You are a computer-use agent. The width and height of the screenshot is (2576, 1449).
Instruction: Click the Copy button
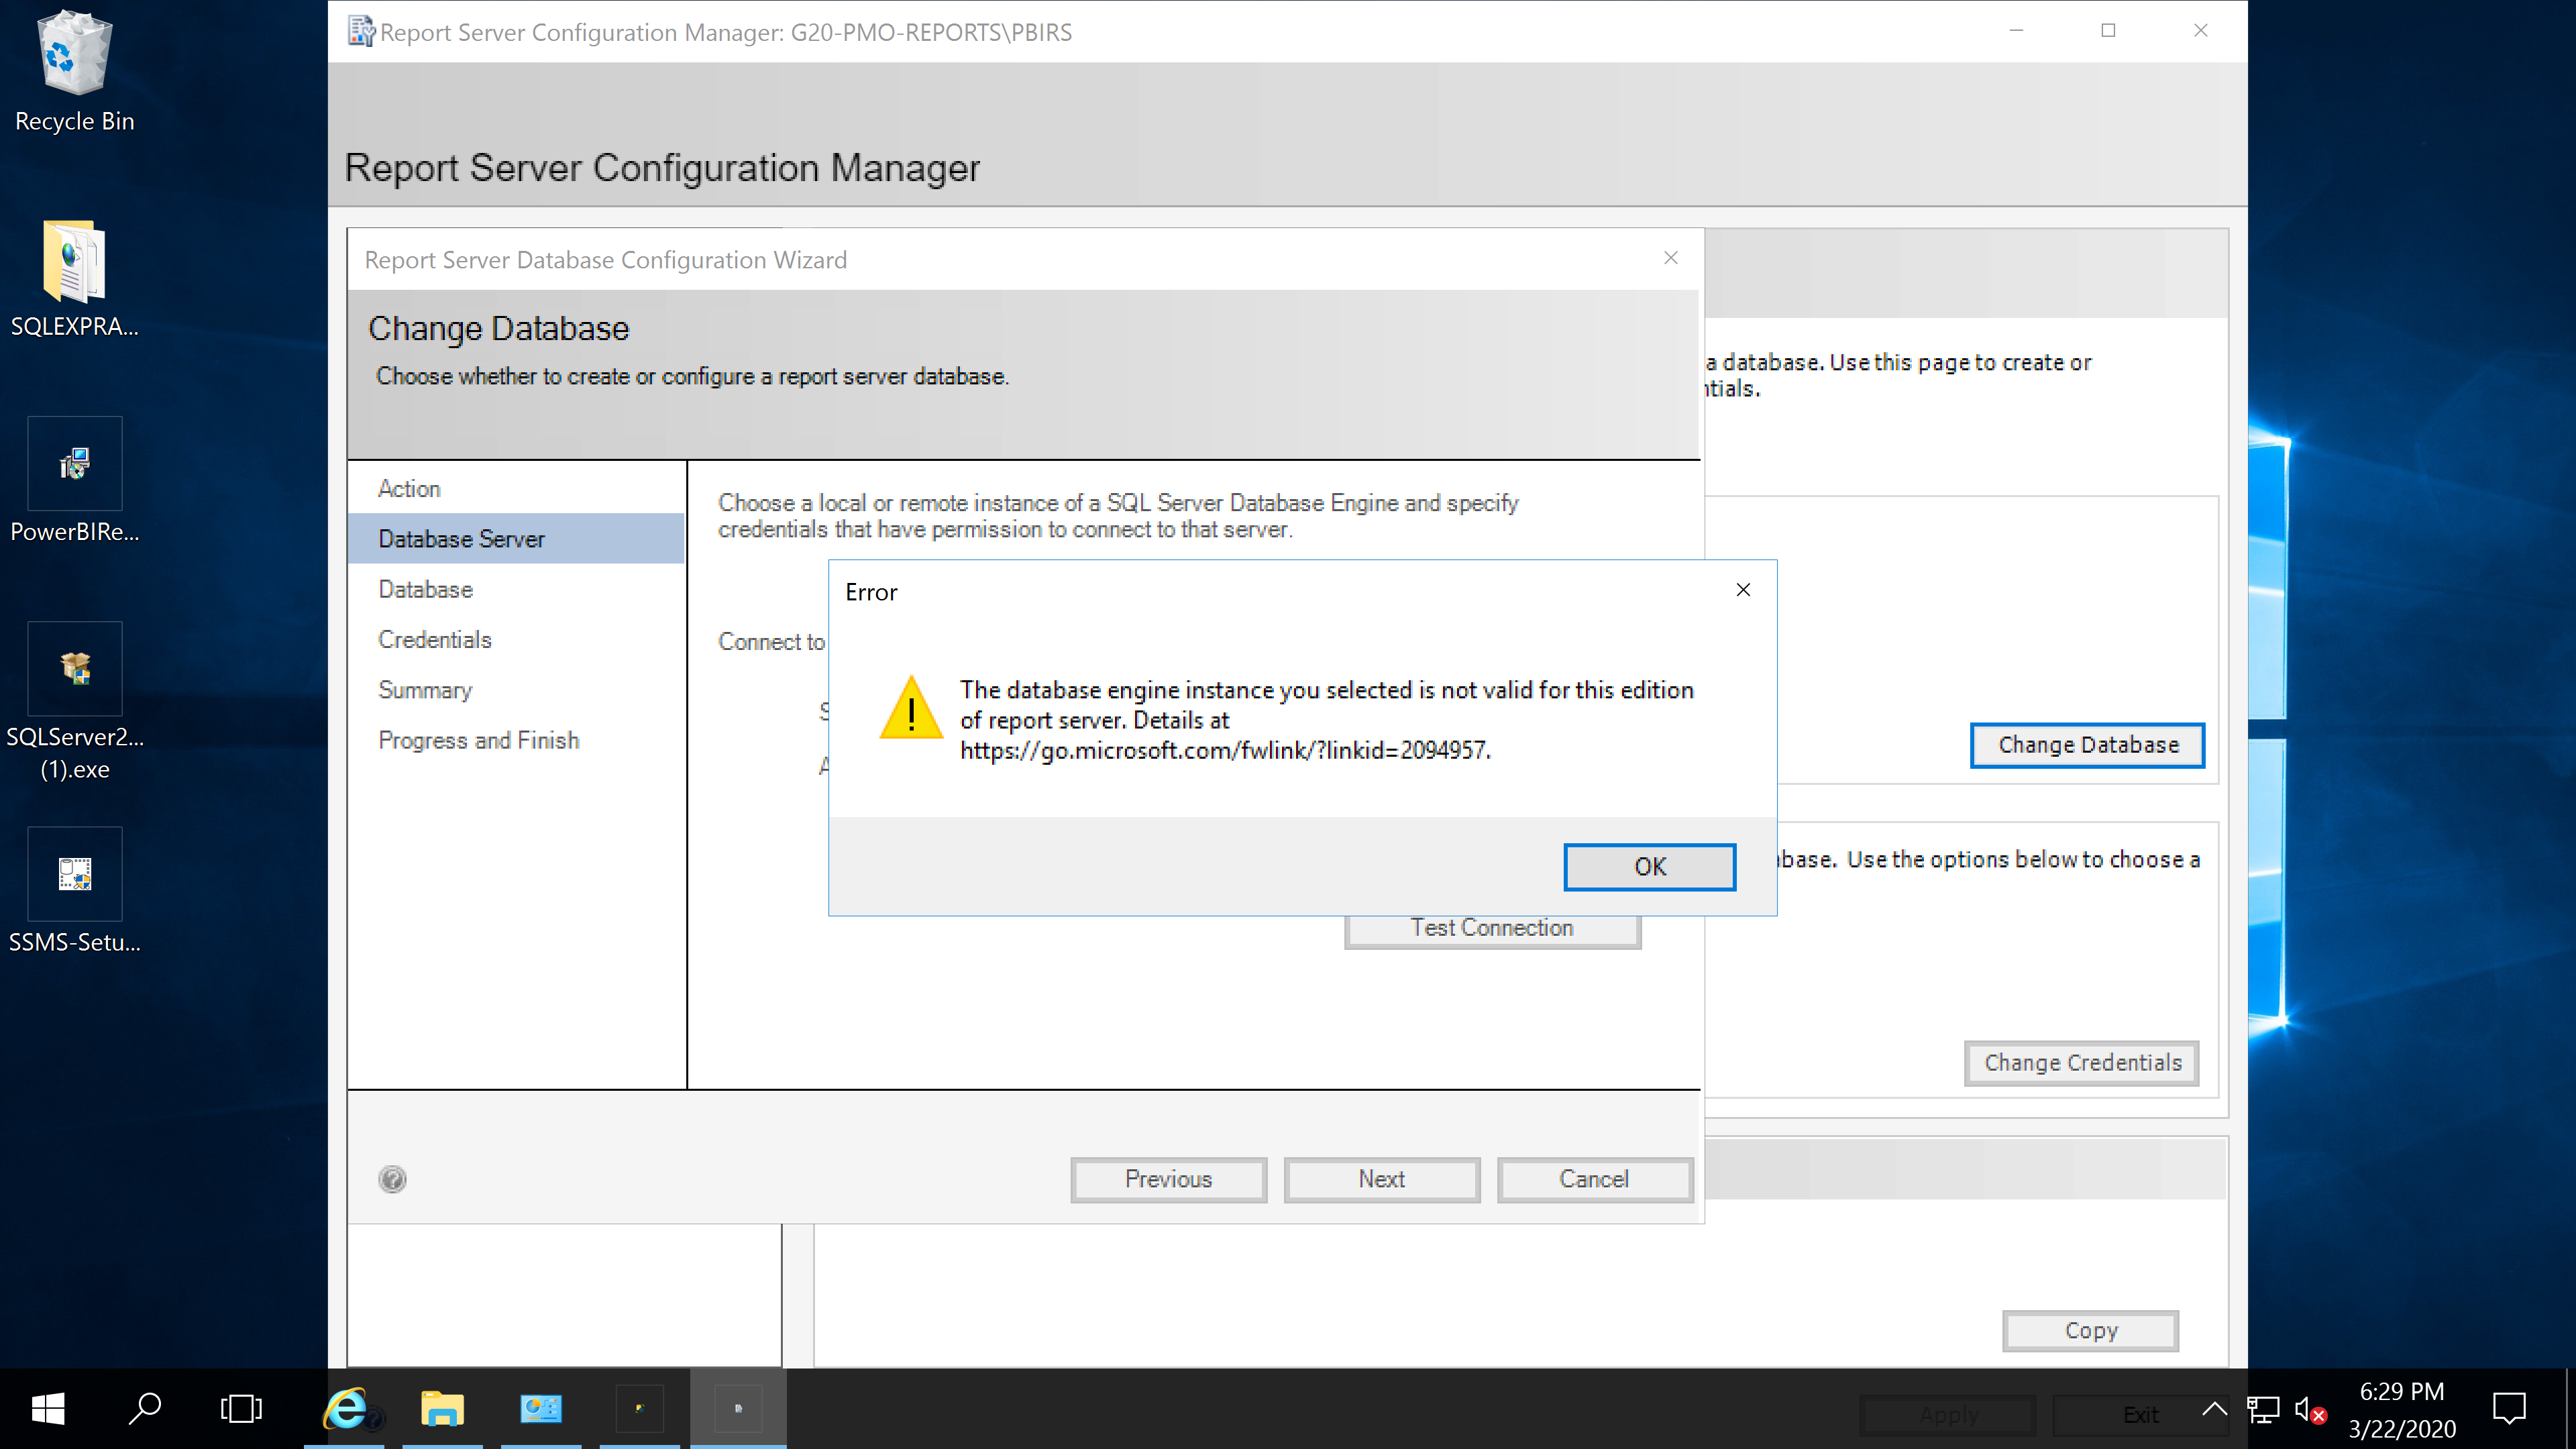[x=2090, y=1331]
